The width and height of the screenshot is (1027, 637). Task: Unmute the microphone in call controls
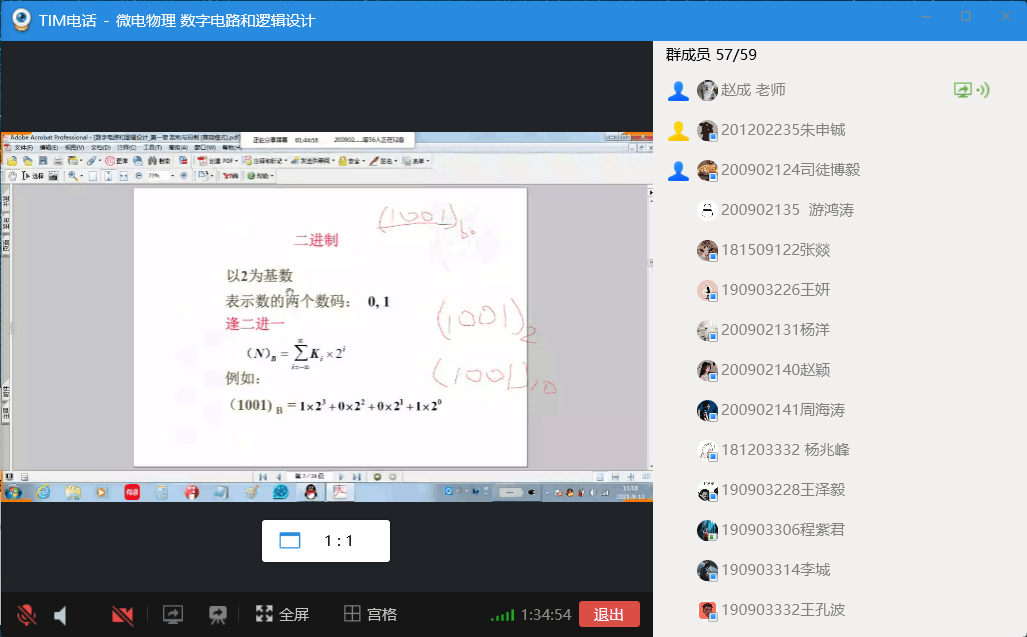coord(27,614)
